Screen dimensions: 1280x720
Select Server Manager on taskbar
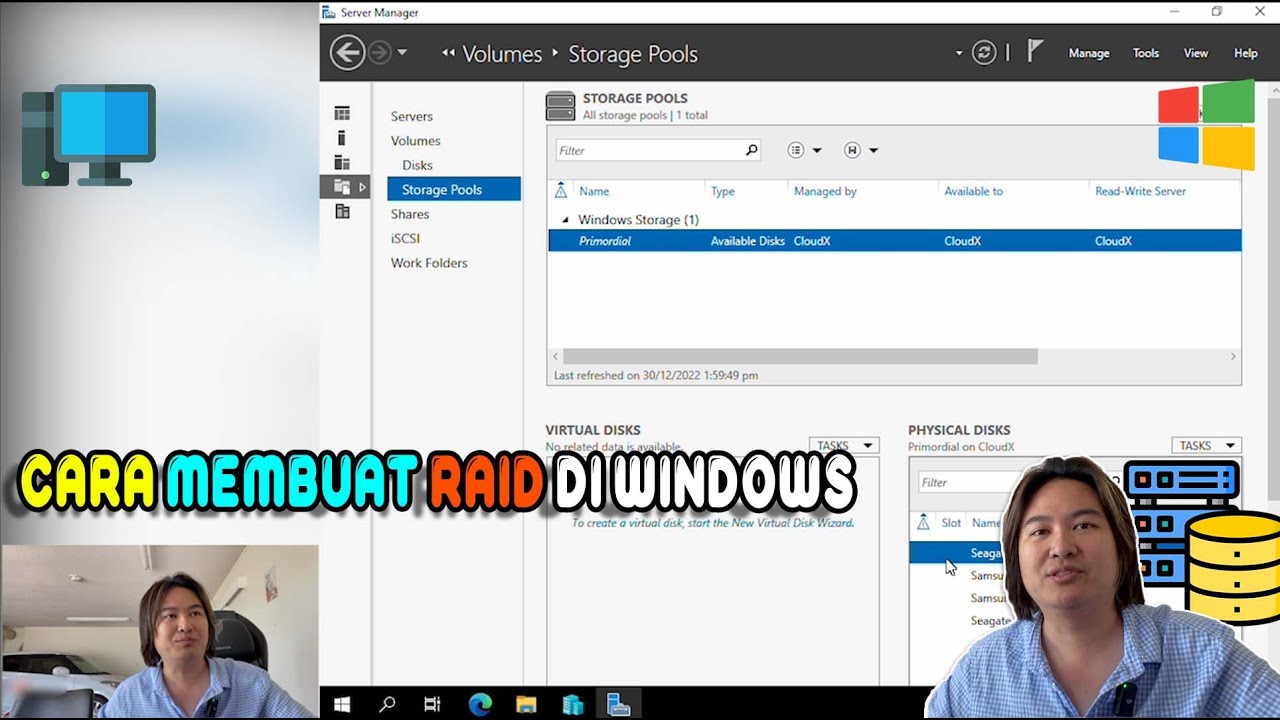pos(618,704)
